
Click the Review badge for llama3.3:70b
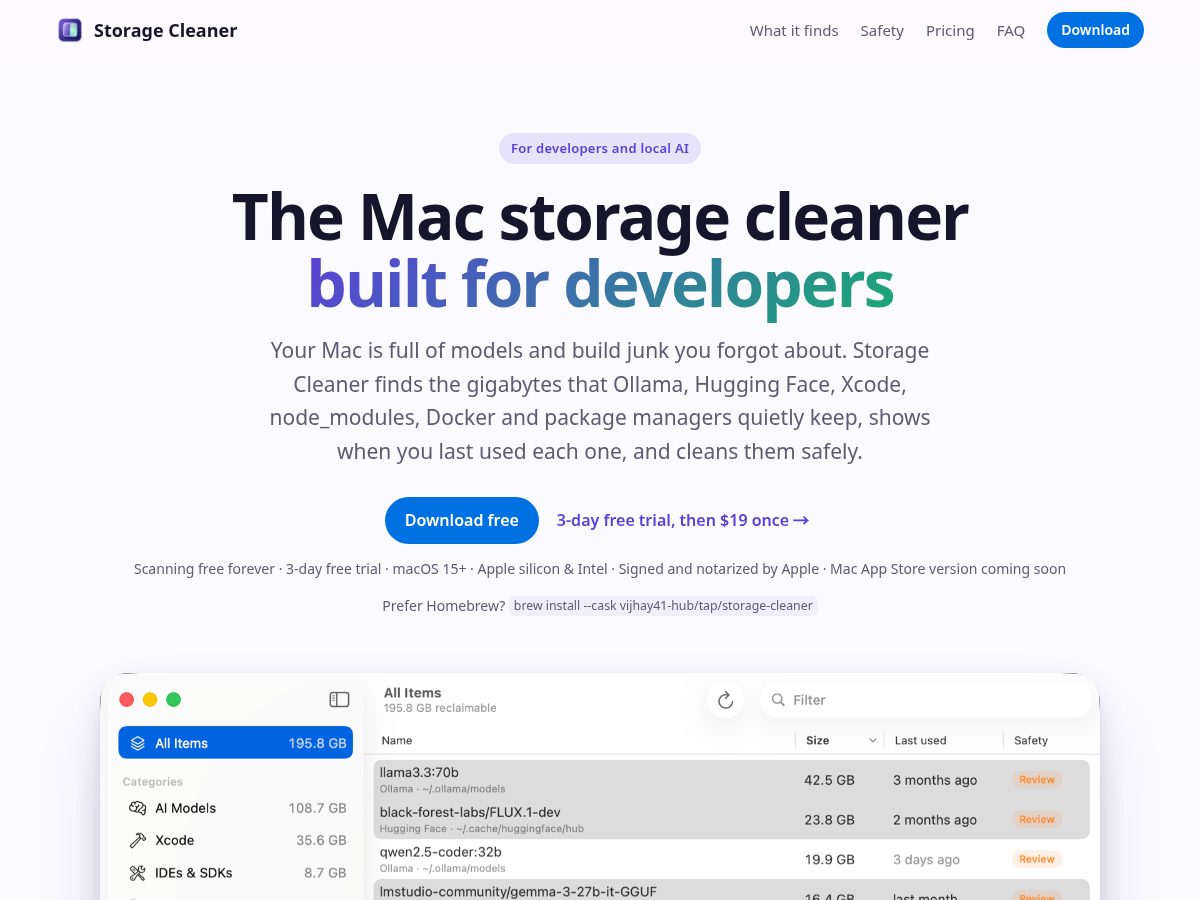[x=1037, y=780]
